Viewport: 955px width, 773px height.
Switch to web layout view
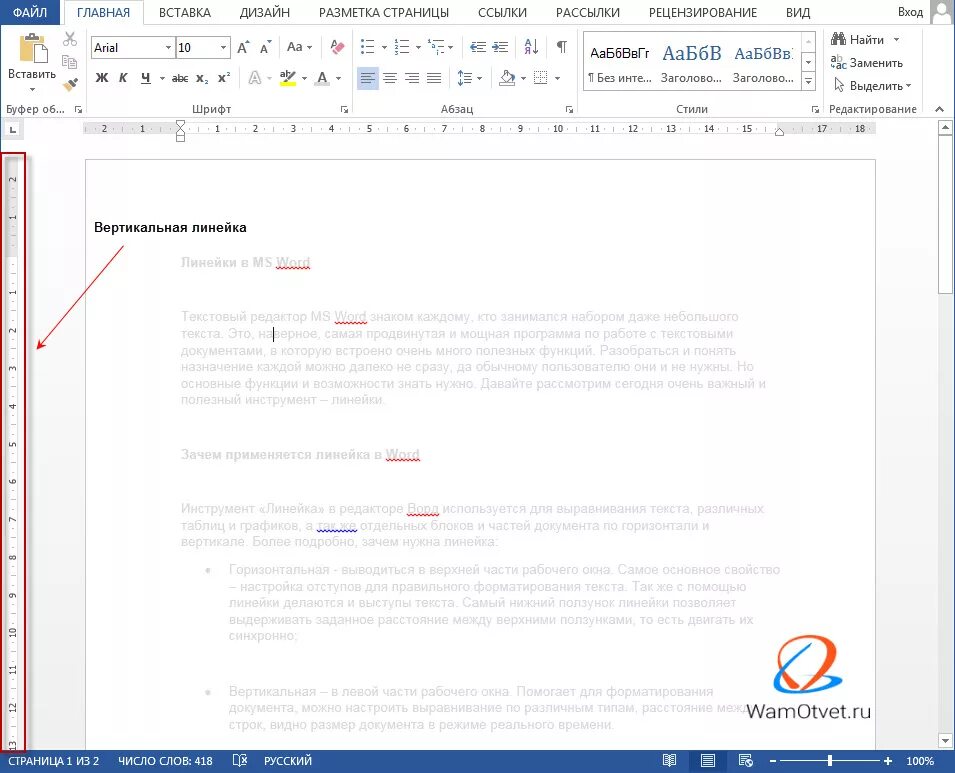click(x=745, y=761)
